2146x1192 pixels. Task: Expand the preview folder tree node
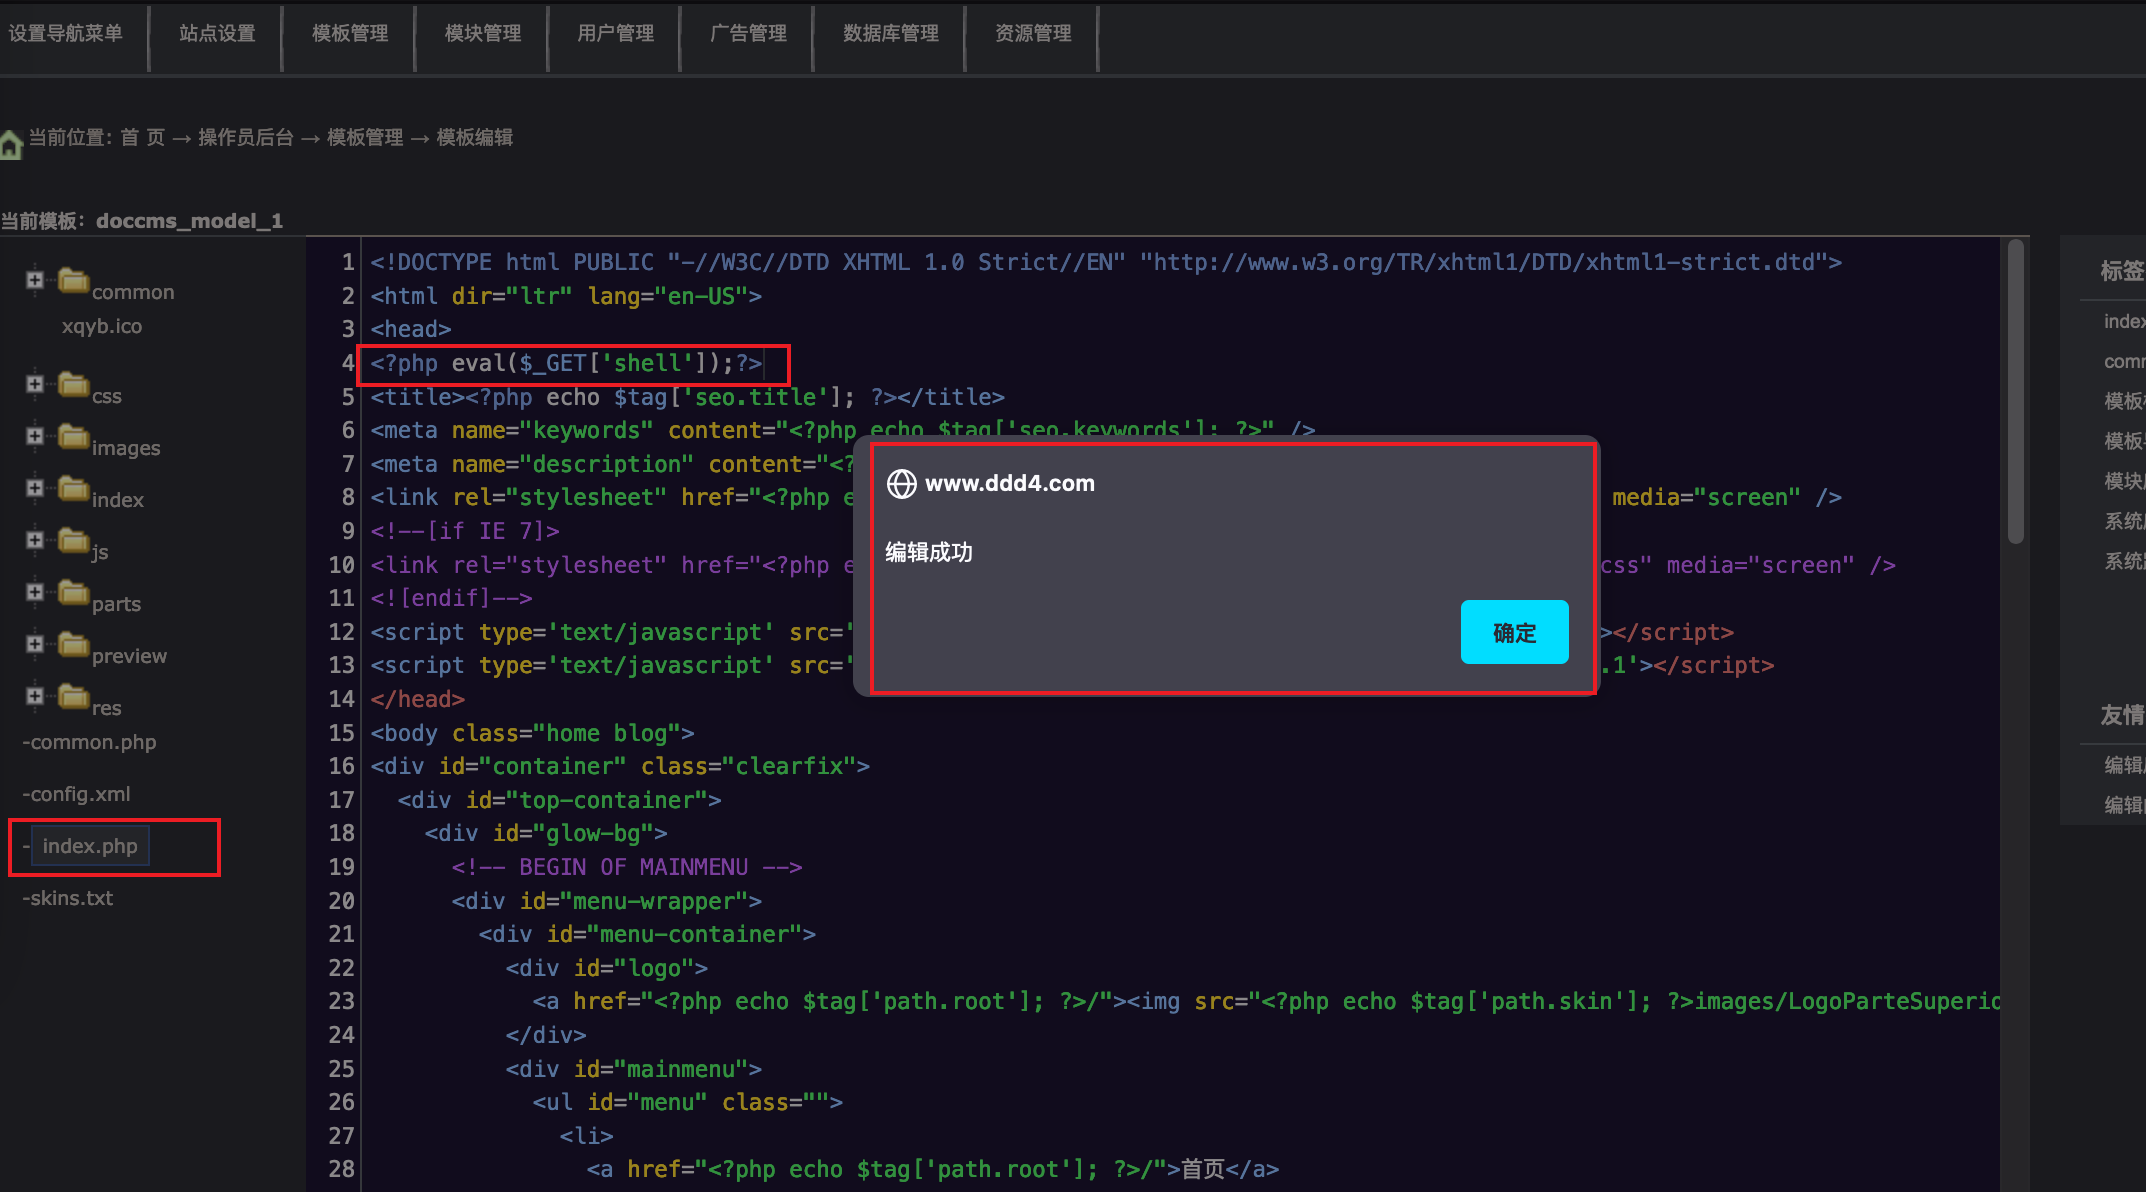pos(35,644)
